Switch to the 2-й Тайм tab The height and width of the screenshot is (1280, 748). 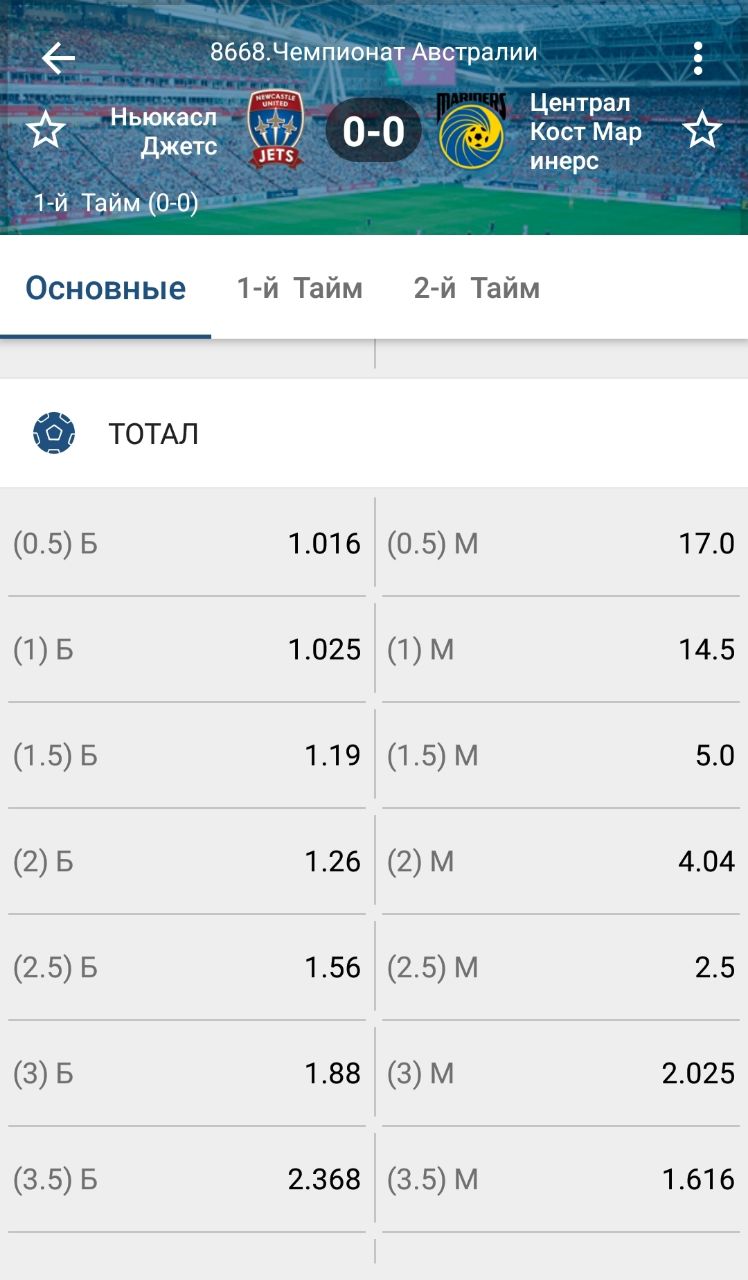[x=476, y=289]
